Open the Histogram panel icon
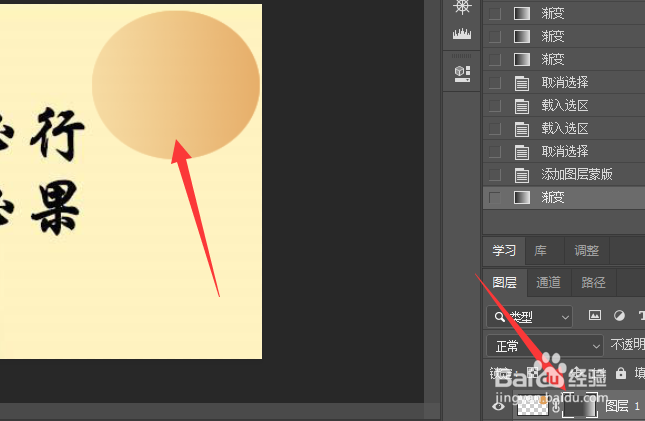 pyautogui.click(x=462, y=34)
